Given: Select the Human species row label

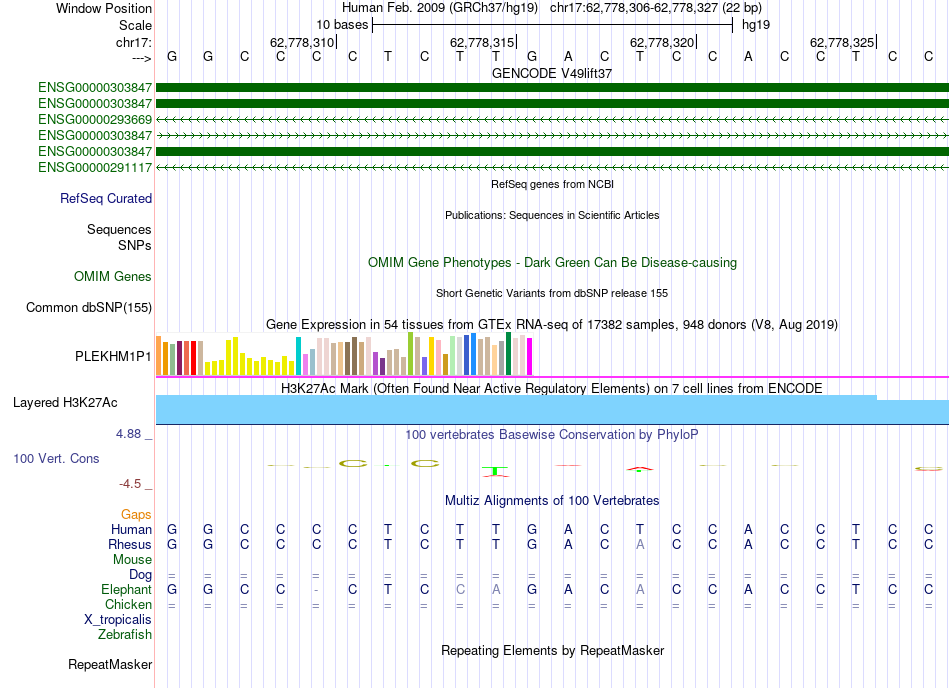Looking at the screenshot, I should pyautogui.click(x=131, y=529).
